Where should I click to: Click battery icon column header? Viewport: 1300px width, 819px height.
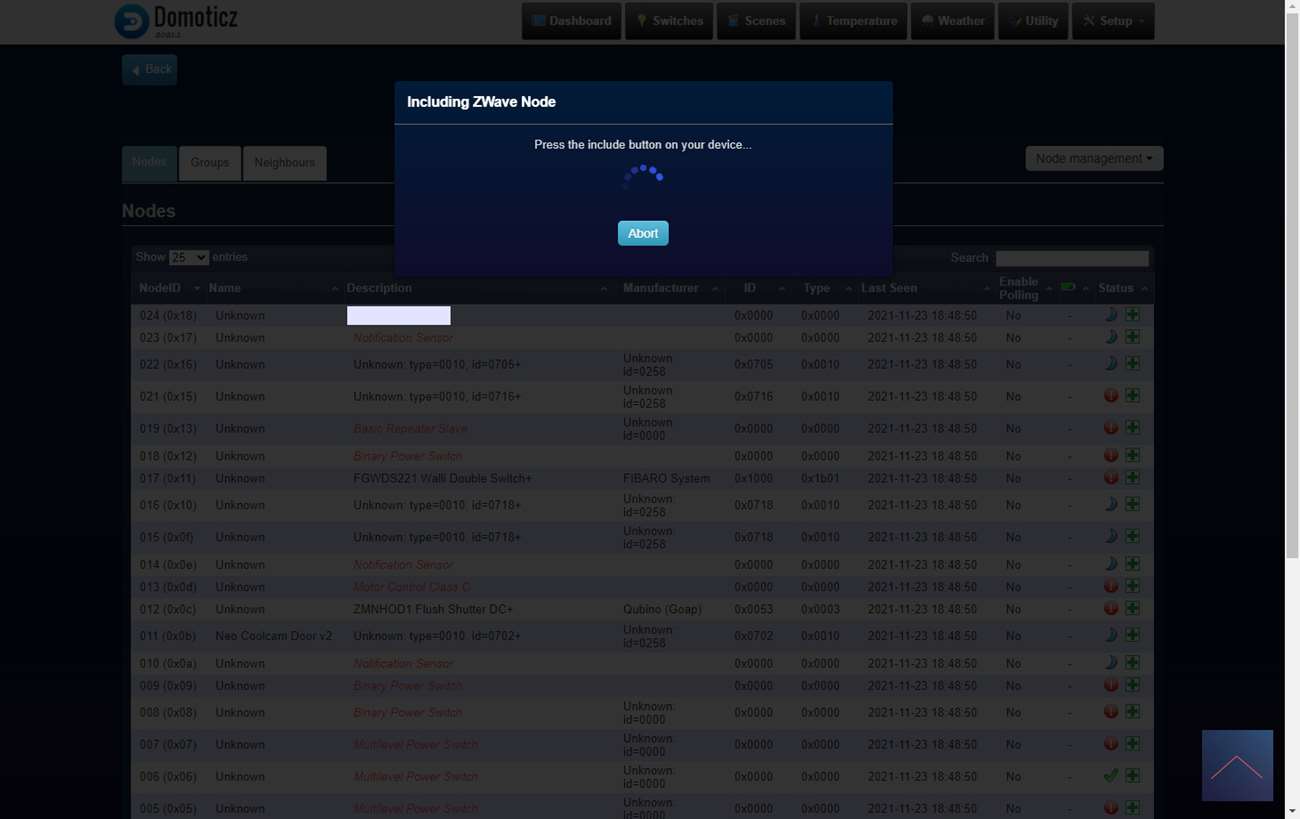pos(1068,288)
